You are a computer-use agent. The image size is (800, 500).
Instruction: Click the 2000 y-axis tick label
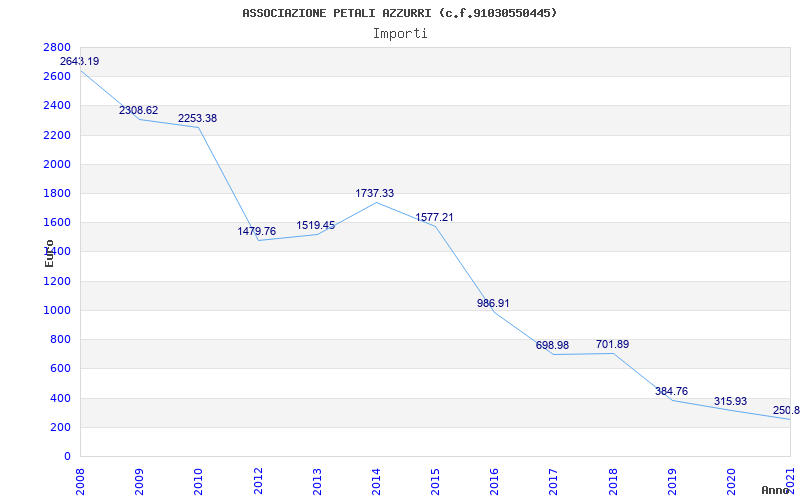(x=57, y=164)
